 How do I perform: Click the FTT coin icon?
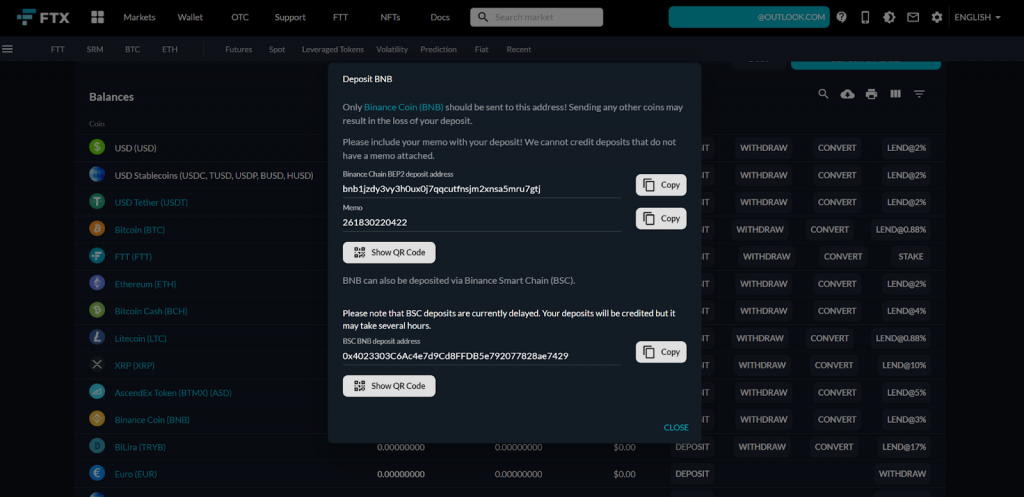(97, 256)
